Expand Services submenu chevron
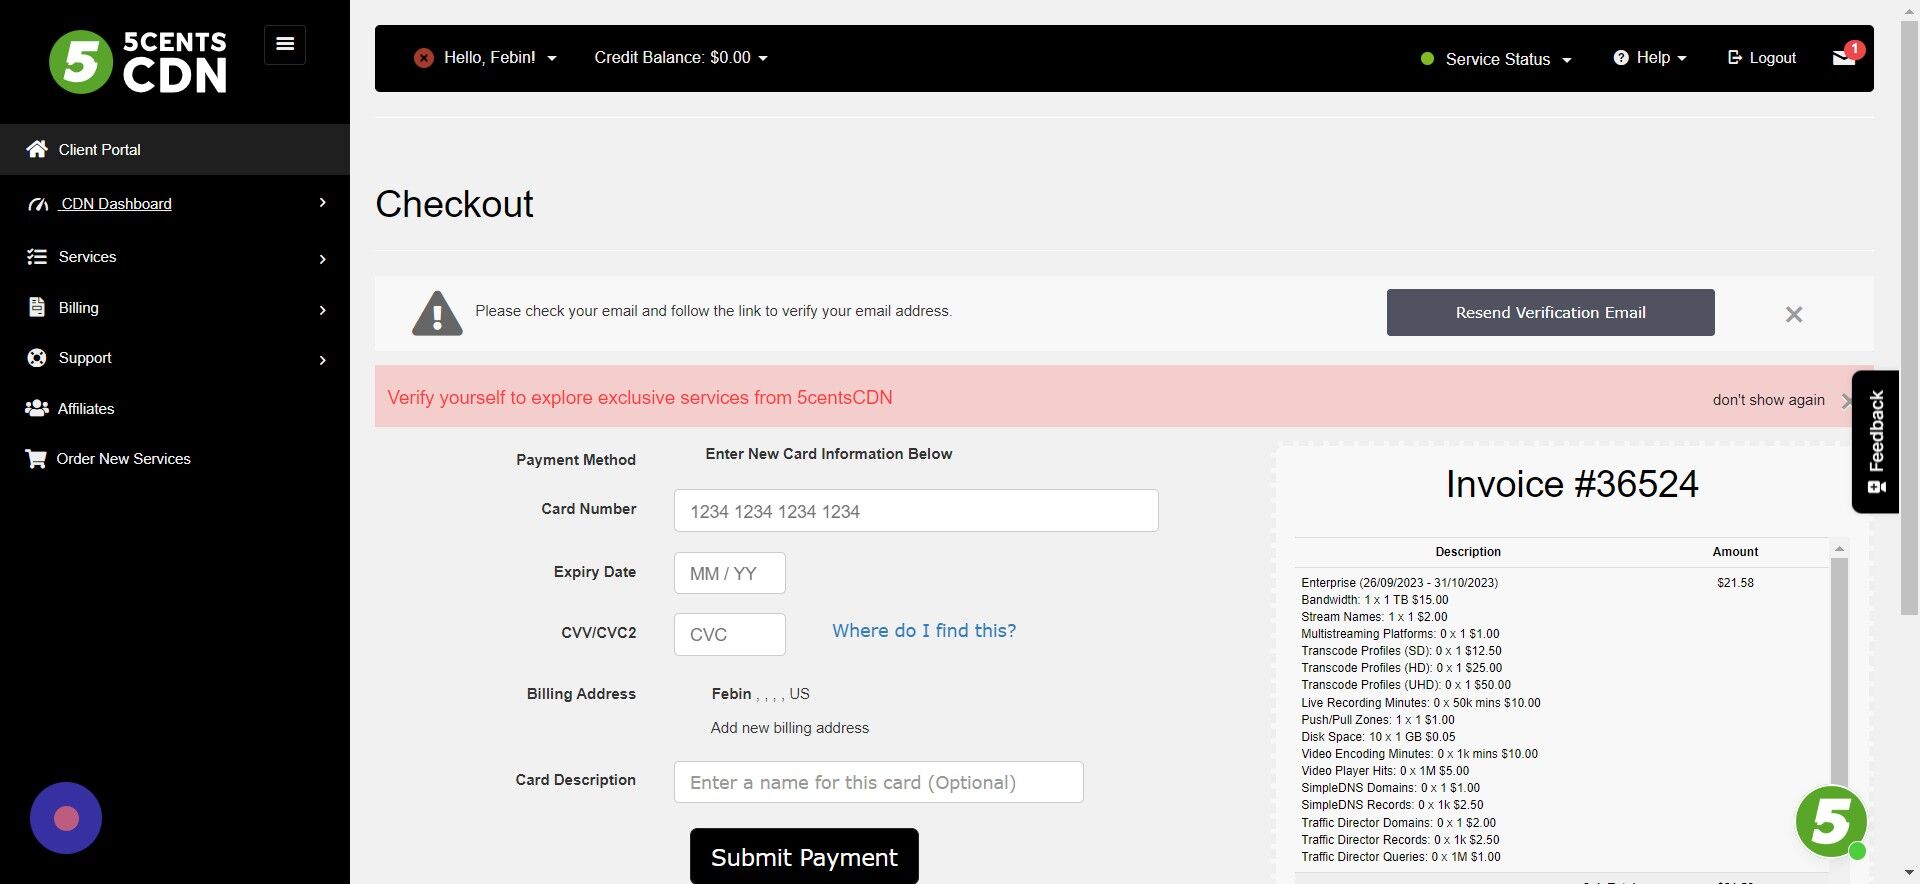Viewport: 1920px width, 884px height. tap(322, 259)
